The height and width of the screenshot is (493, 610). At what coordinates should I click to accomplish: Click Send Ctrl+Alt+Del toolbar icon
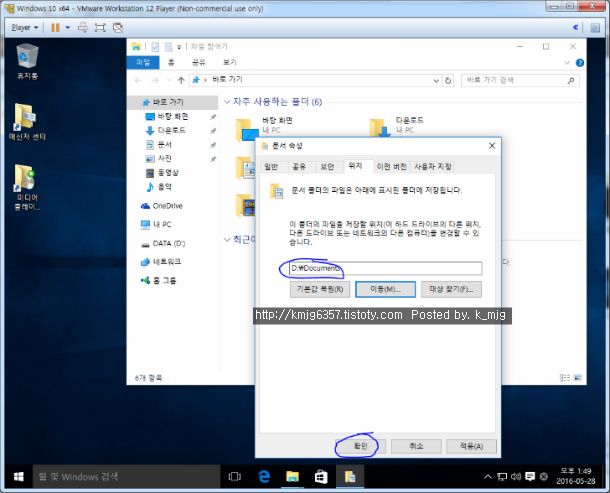[x=82, y=28]
